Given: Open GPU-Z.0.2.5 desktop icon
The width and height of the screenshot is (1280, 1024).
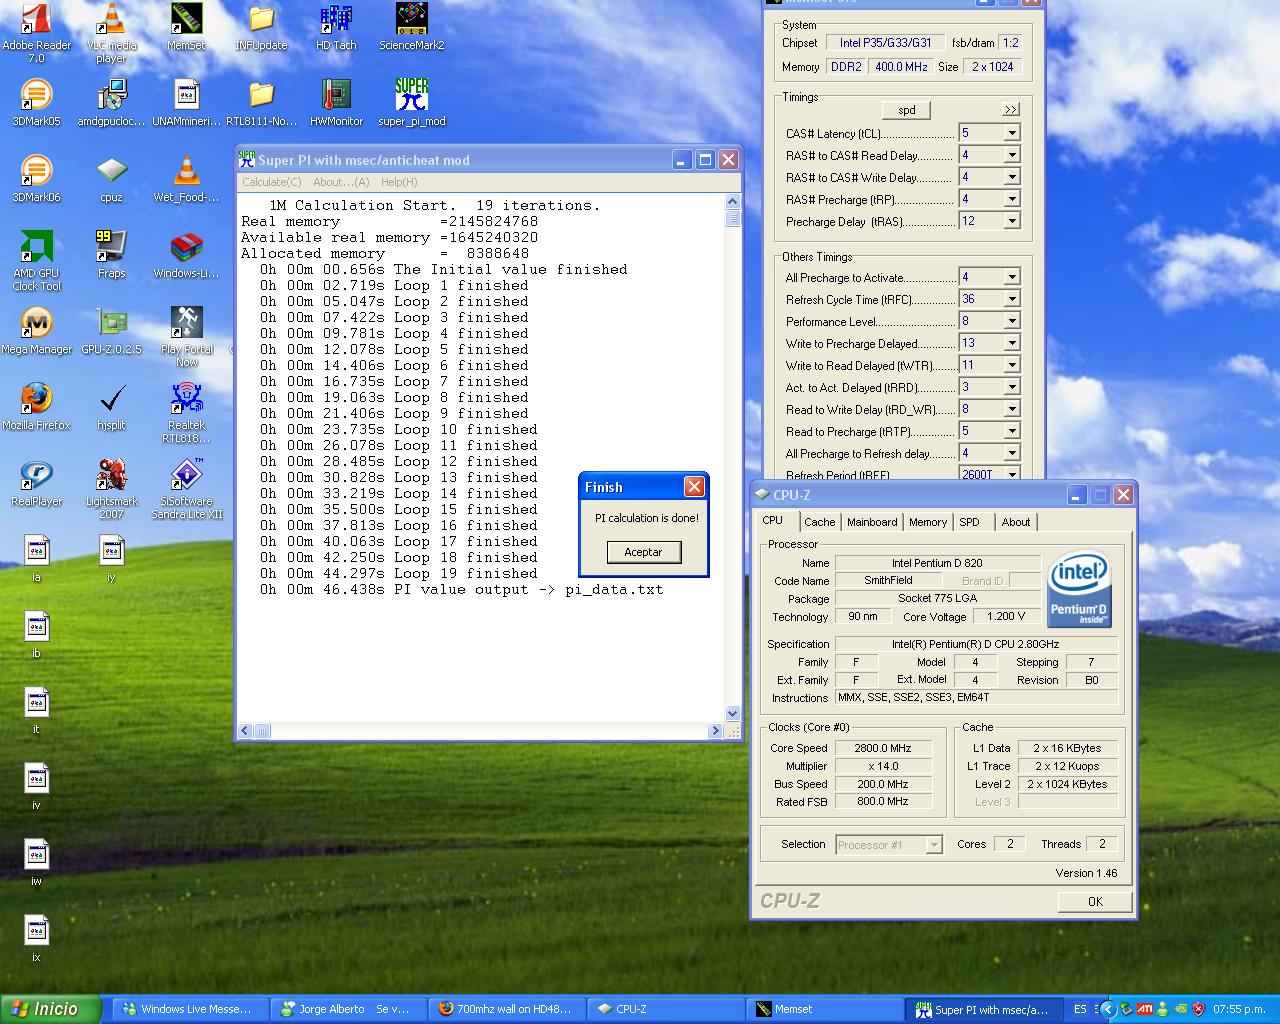Looking at the screenshot, I should [111, 330].
